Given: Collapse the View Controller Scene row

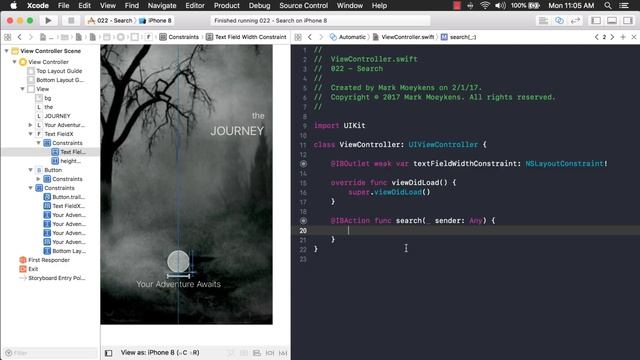Looking at the screenshot, I should click(x=6, y=51).
